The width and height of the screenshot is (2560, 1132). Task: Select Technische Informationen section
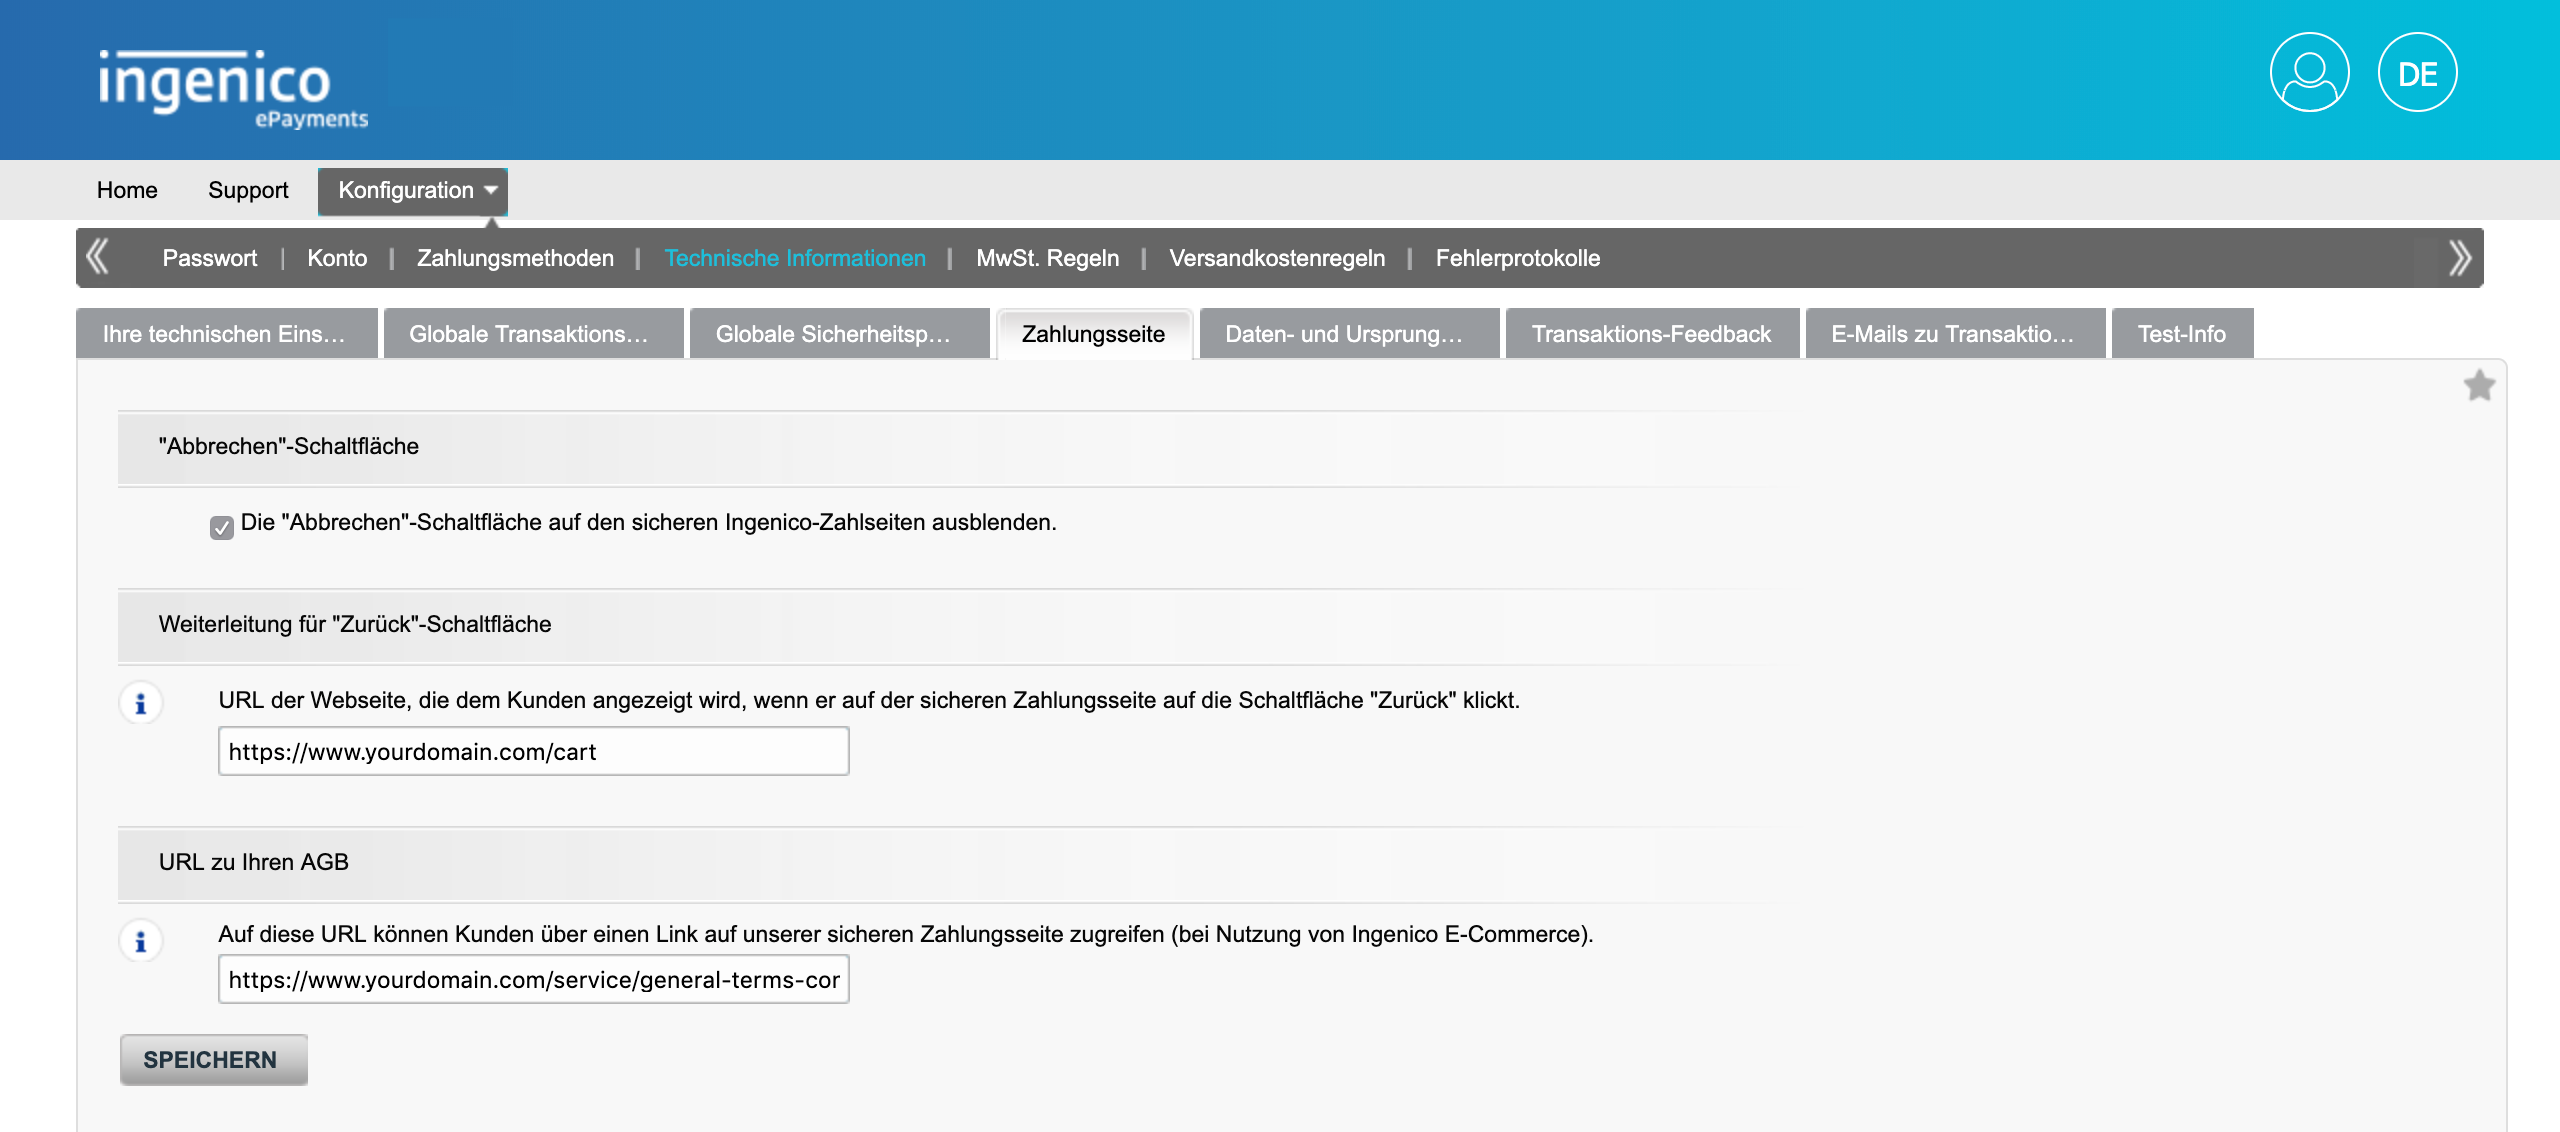pos(795,258)
